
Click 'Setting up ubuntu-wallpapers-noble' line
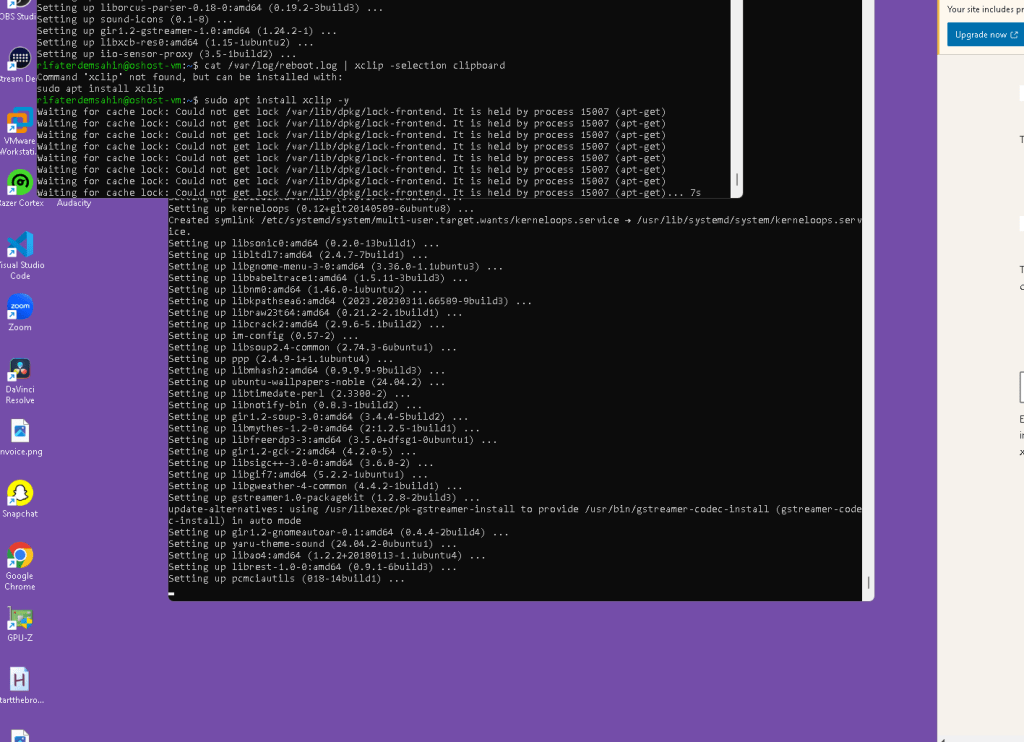[x=306, y=382]
